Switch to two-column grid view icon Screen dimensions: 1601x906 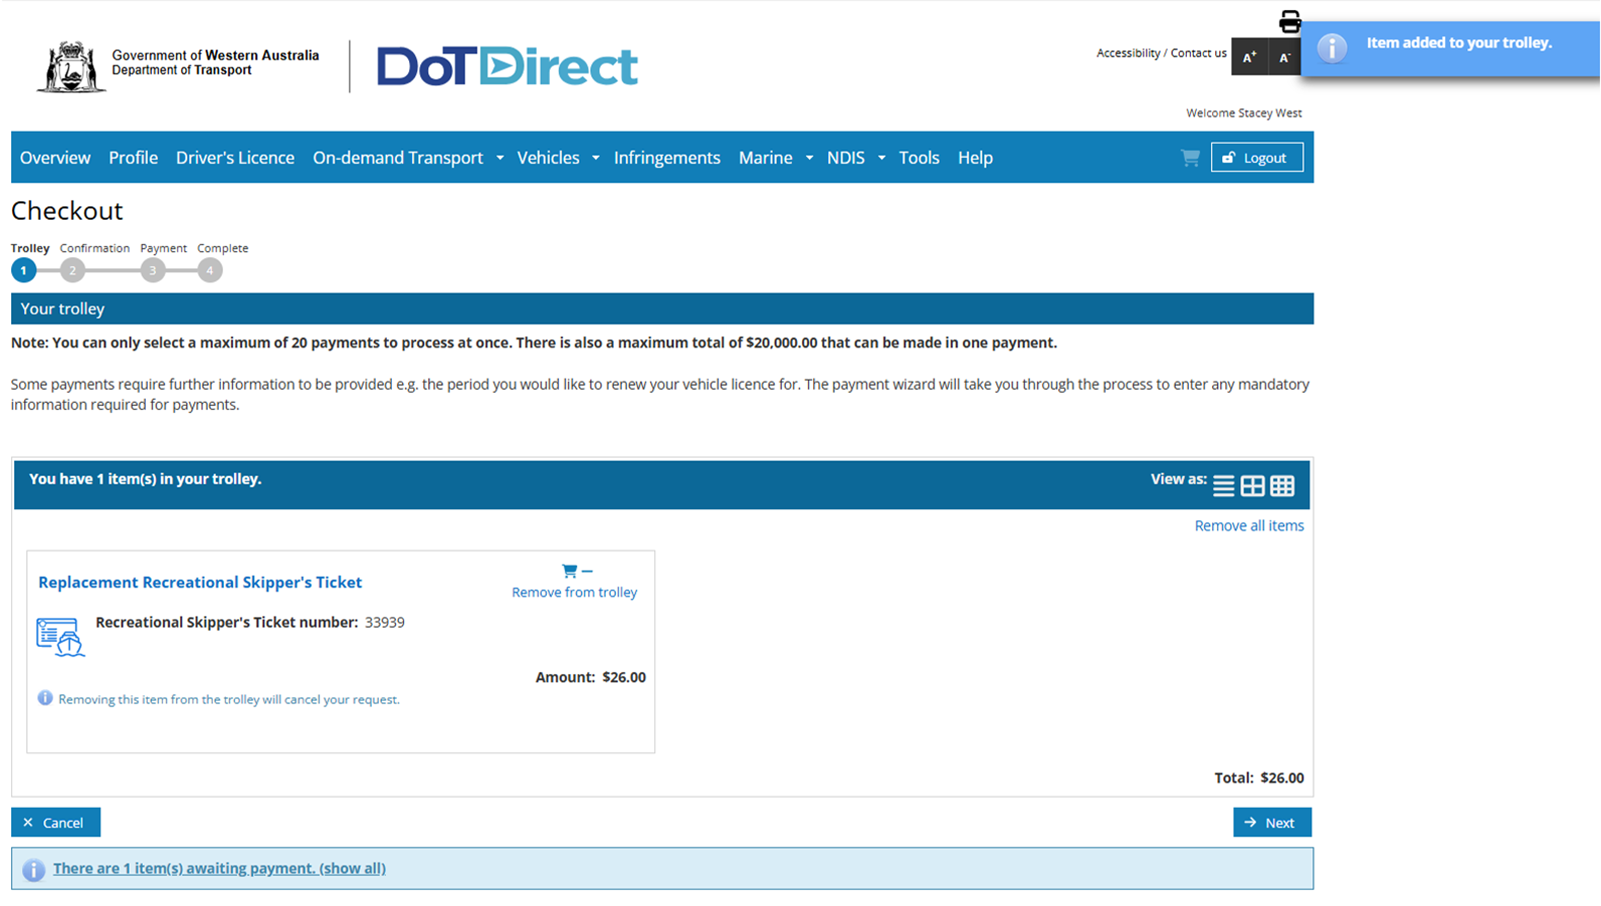(1252, 486)
